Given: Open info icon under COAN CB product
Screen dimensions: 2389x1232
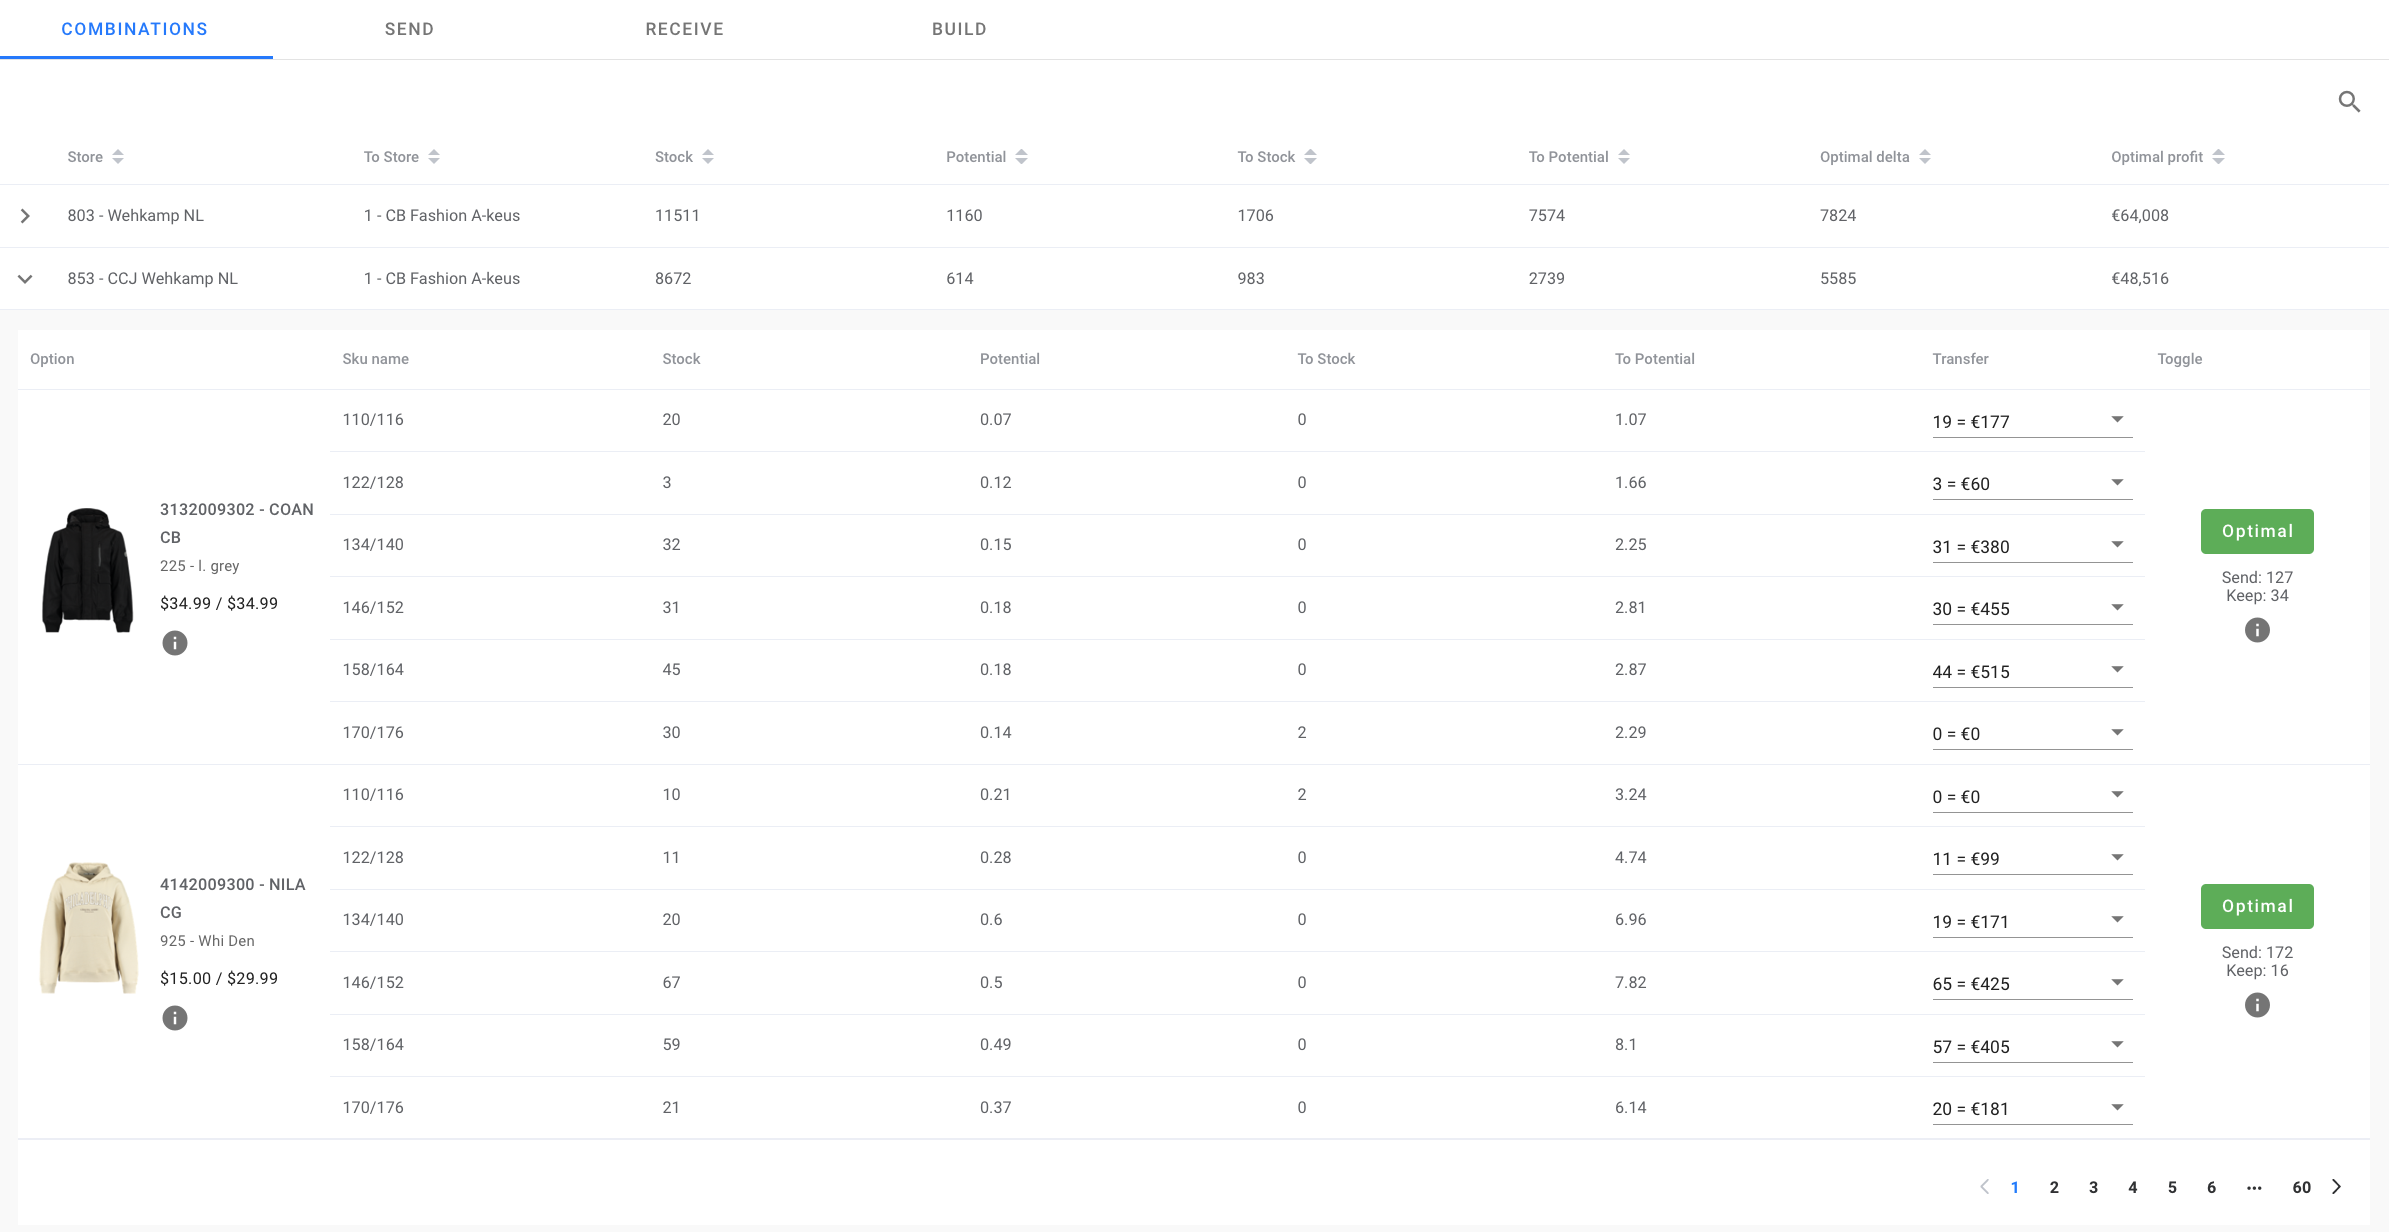Looking at the screenshot, I should [174, 643].
